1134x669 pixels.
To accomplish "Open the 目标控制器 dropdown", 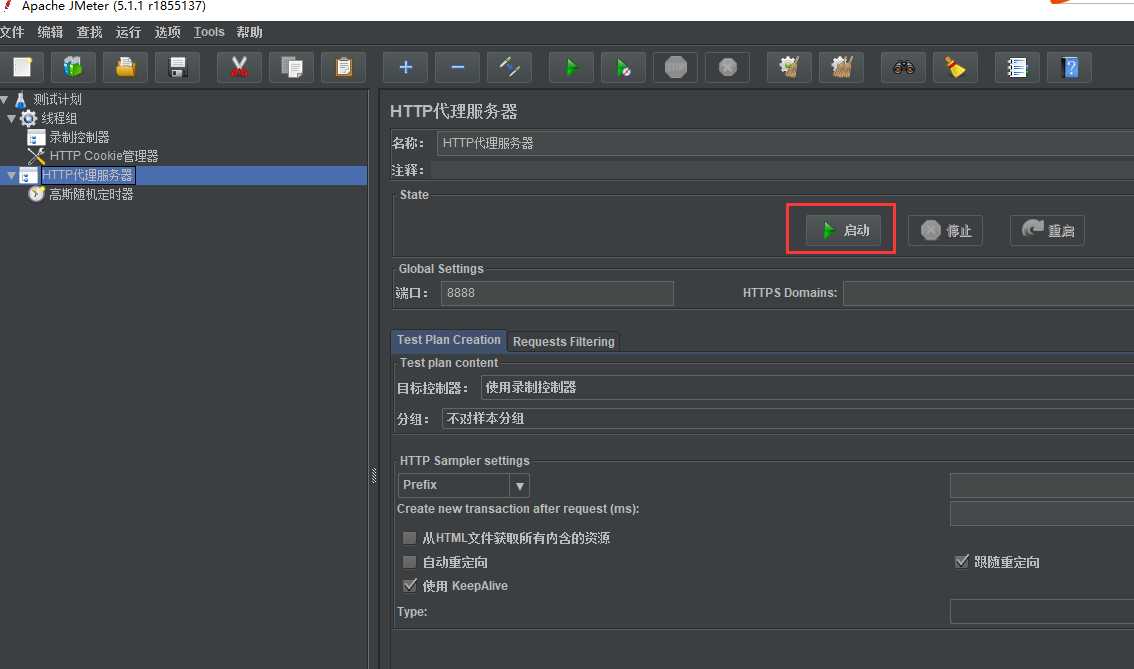I will (807, 388).
